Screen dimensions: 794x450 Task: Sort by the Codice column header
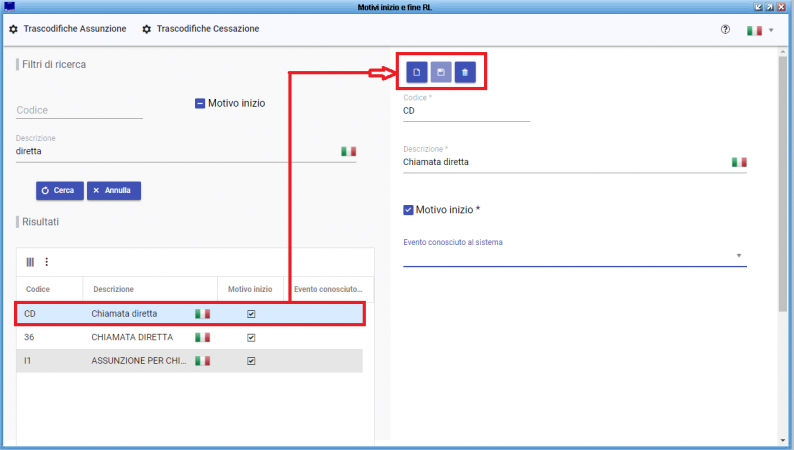(38, 289)
